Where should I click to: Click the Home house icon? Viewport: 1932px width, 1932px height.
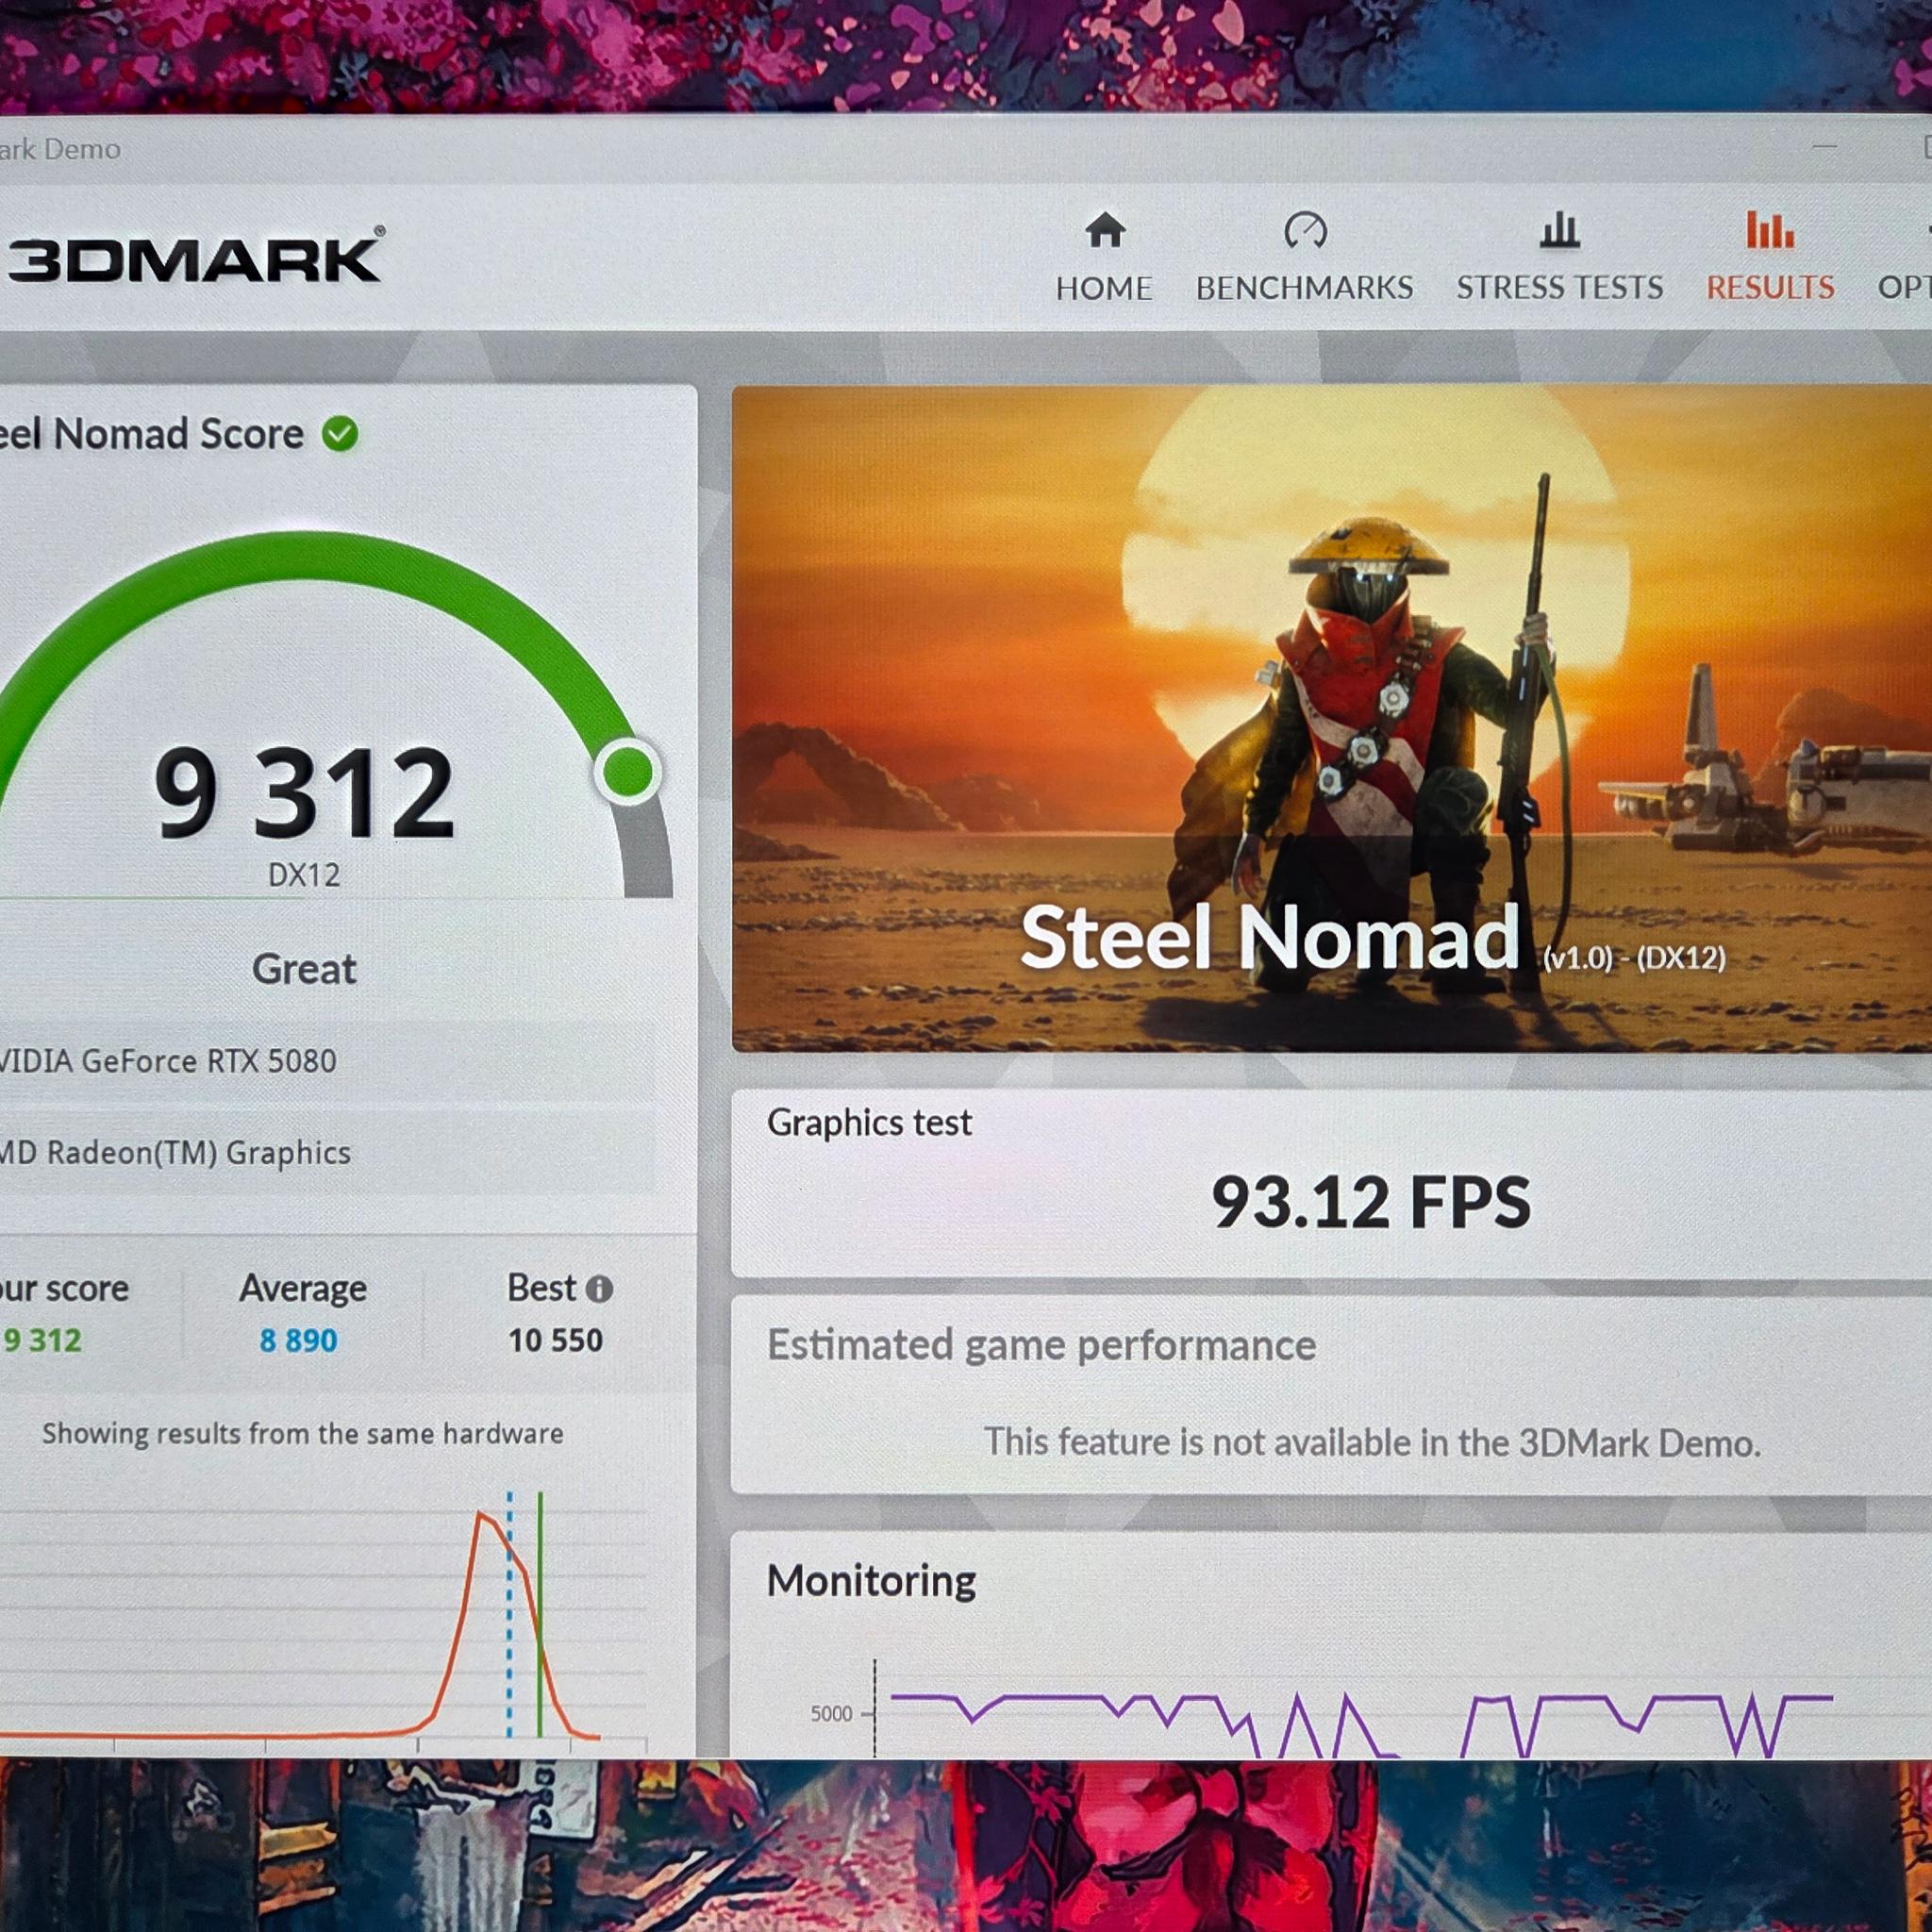[1105, 230]
